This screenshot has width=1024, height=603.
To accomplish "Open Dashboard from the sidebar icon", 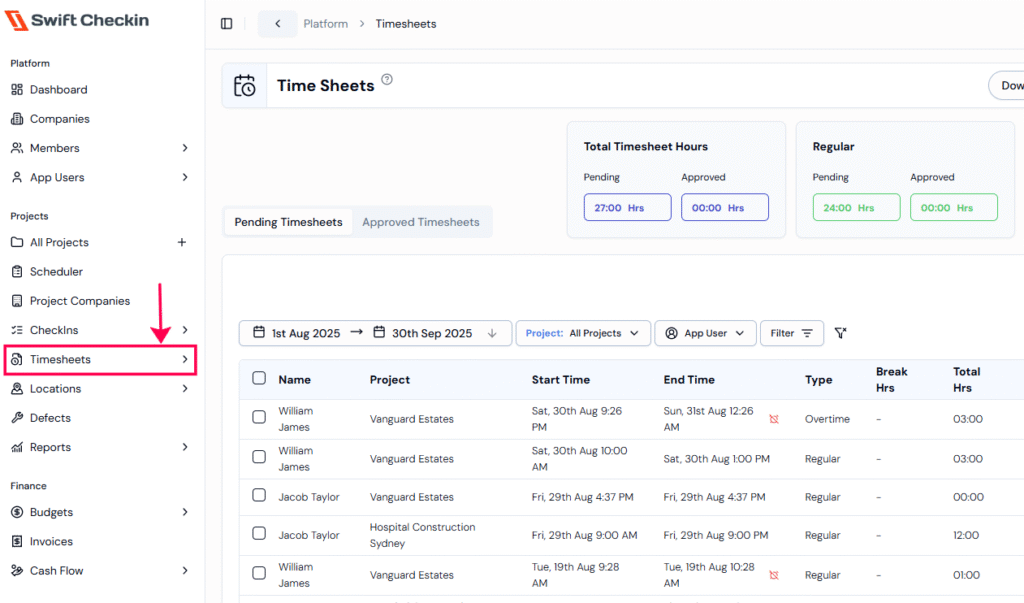I will 17,90.
